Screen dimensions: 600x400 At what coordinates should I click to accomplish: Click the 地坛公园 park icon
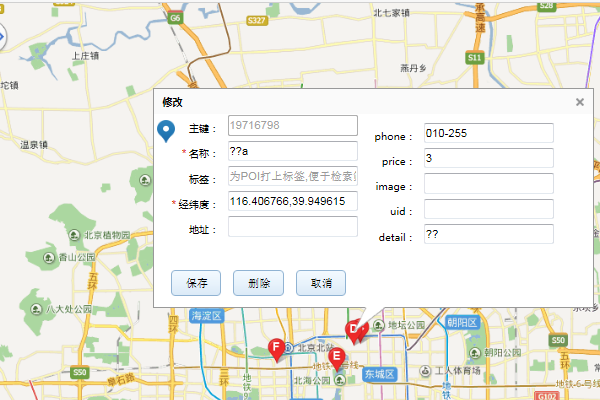(378, 325)
